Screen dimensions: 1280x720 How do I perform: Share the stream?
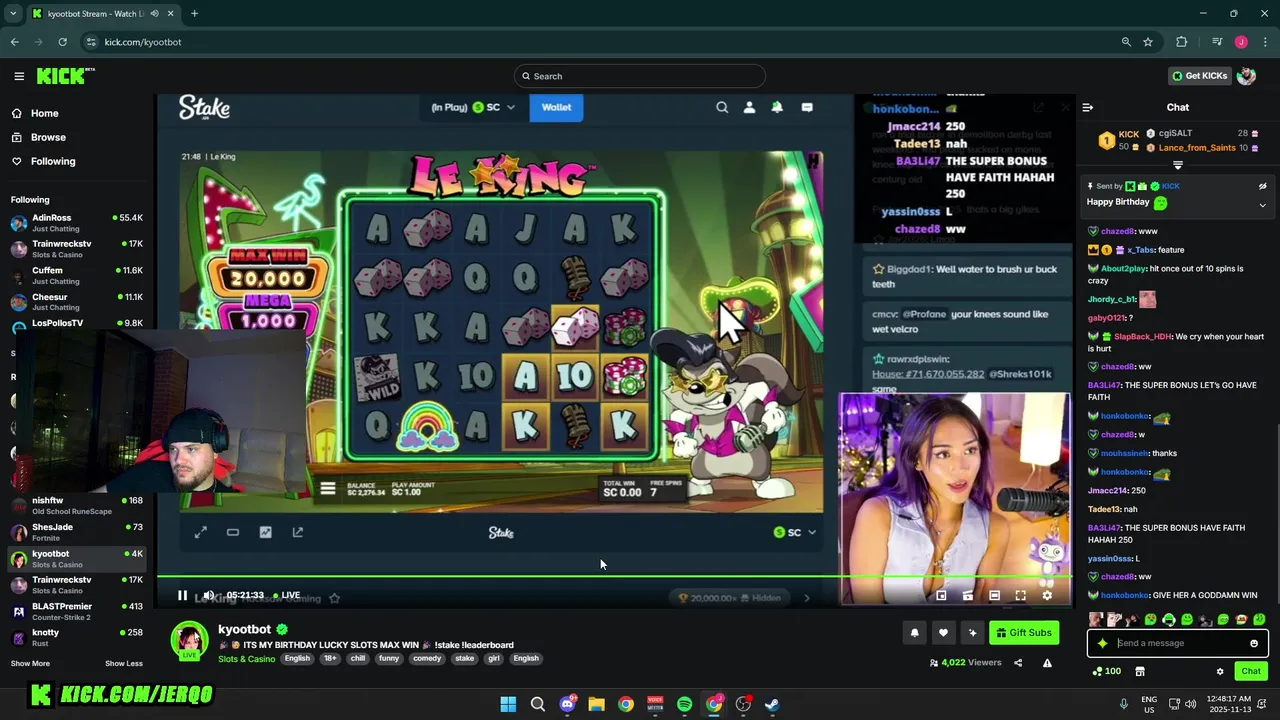1018,662
